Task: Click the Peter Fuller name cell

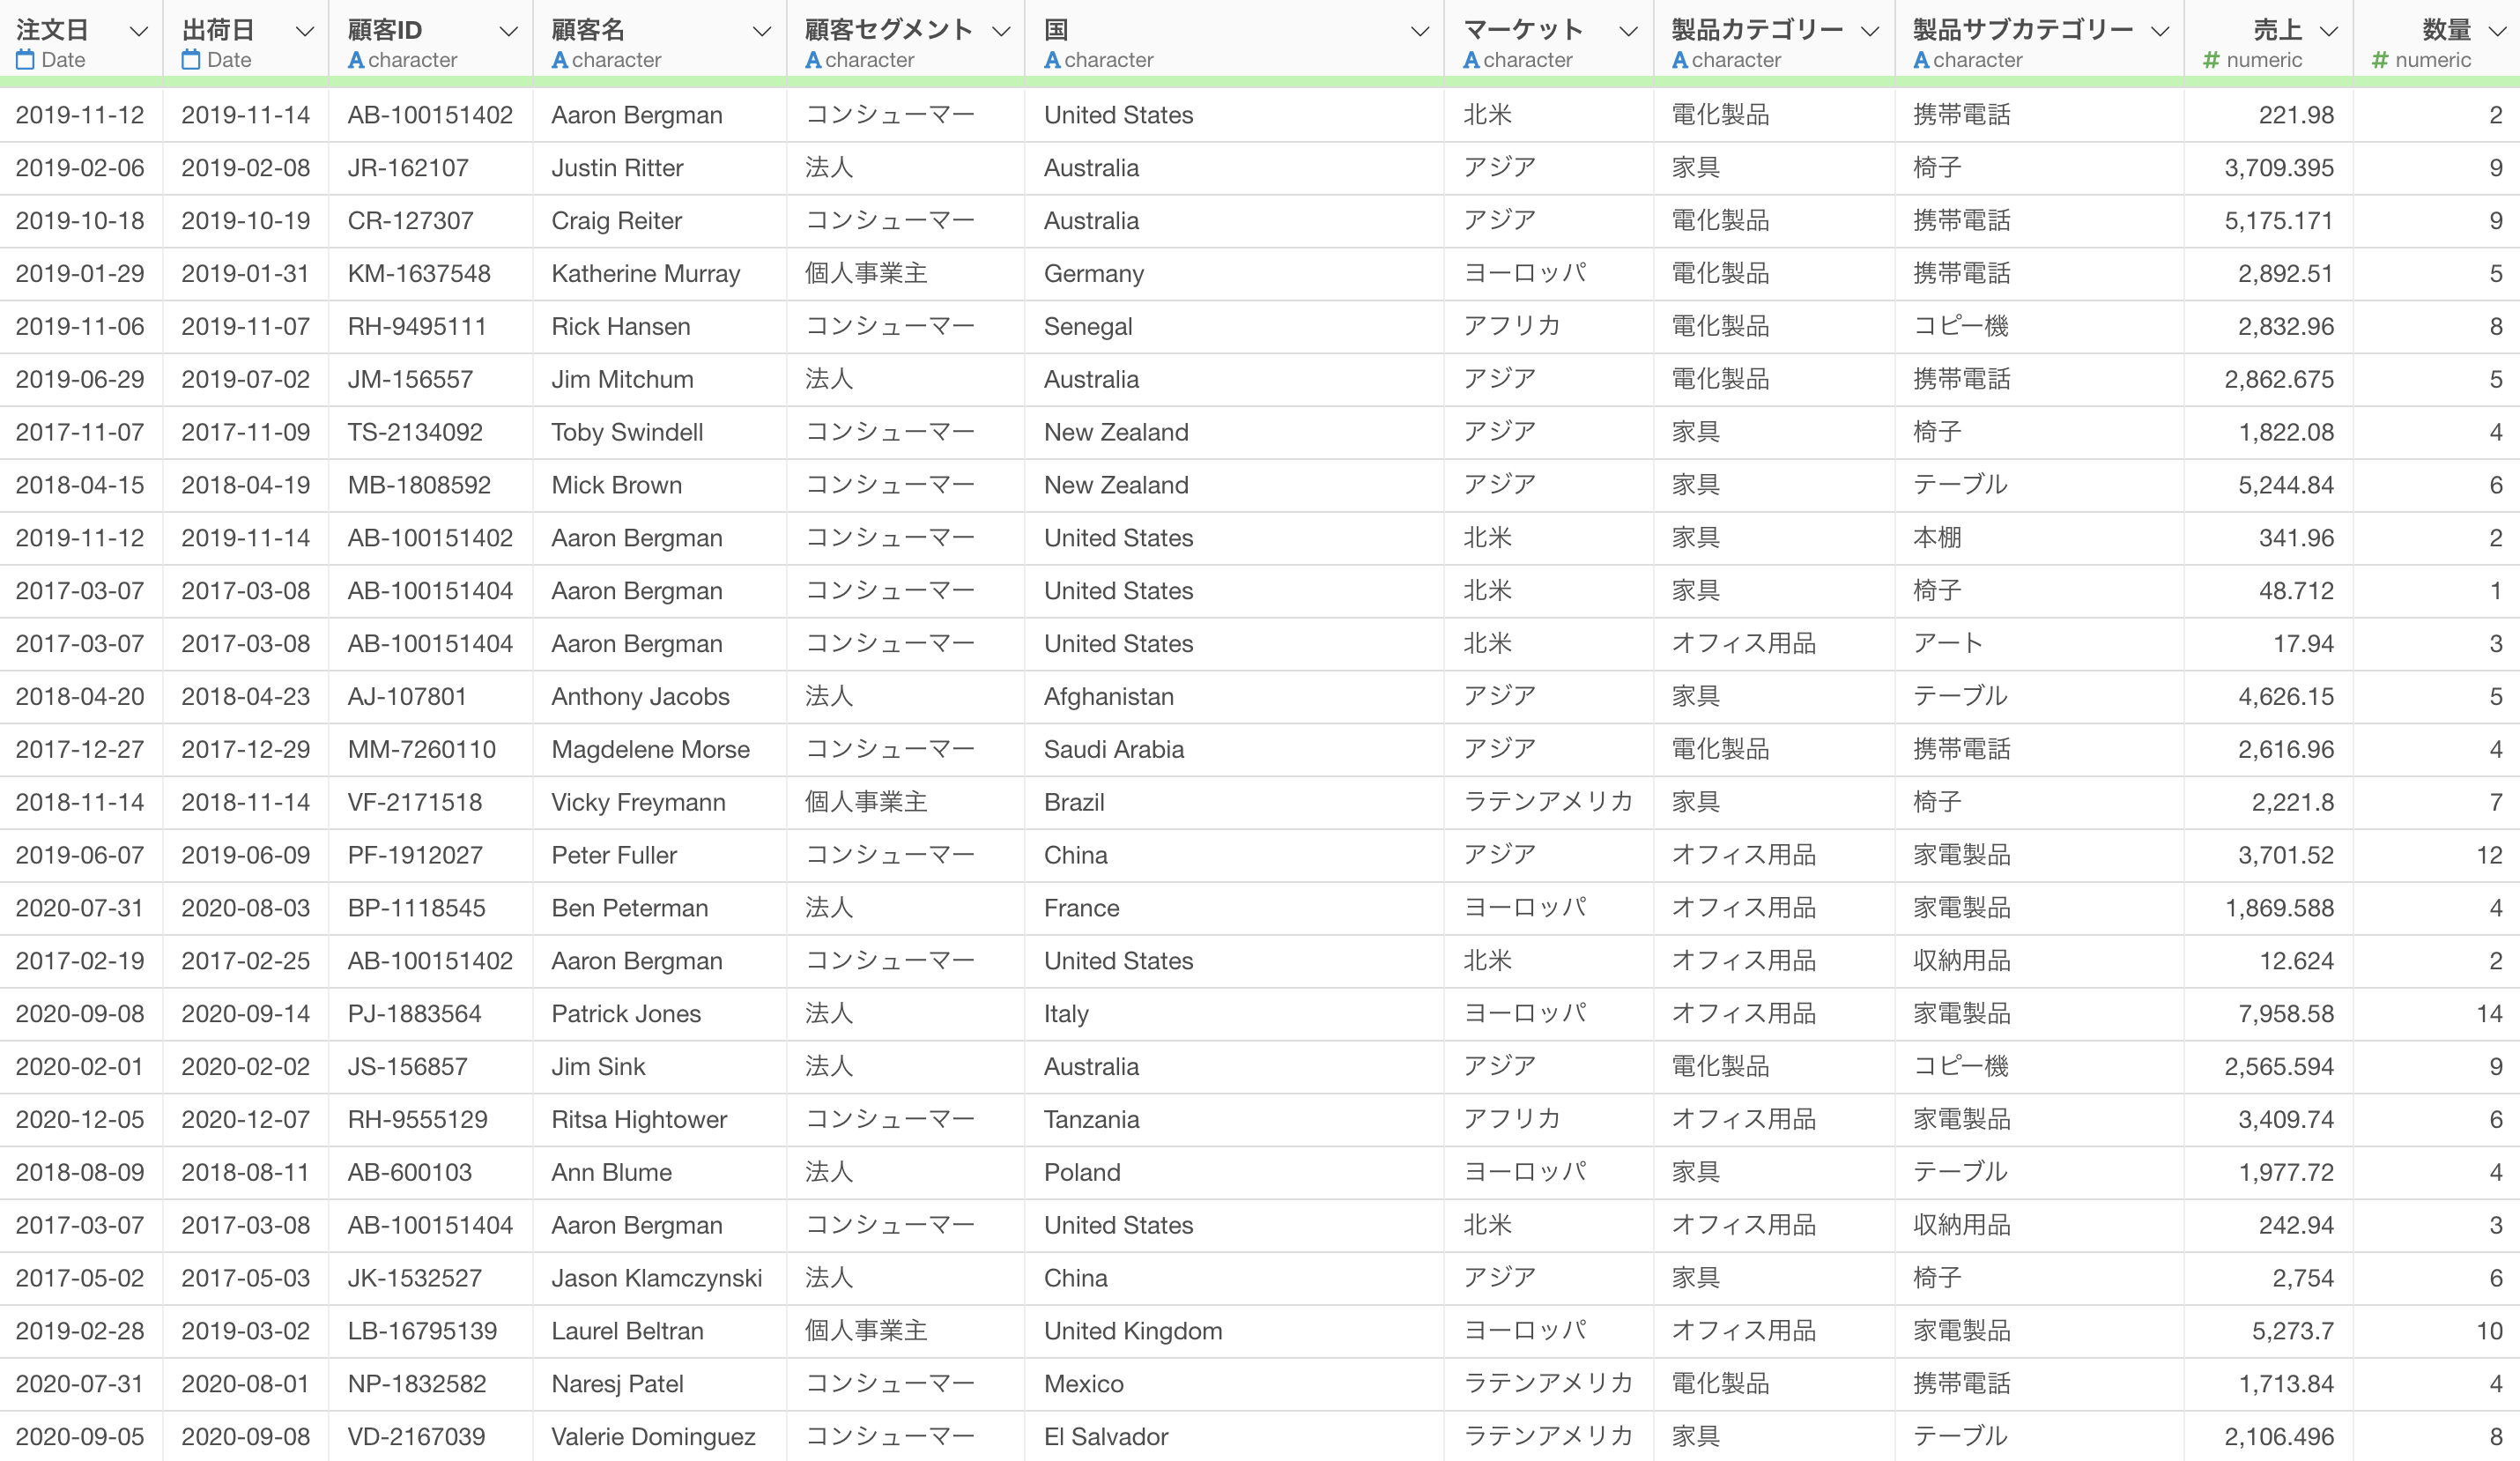Action: click(614, 856)
